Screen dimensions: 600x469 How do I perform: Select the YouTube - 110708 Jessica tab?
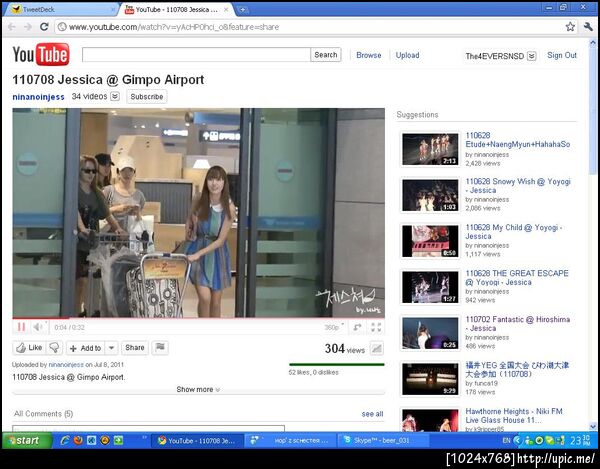[177, 9]
